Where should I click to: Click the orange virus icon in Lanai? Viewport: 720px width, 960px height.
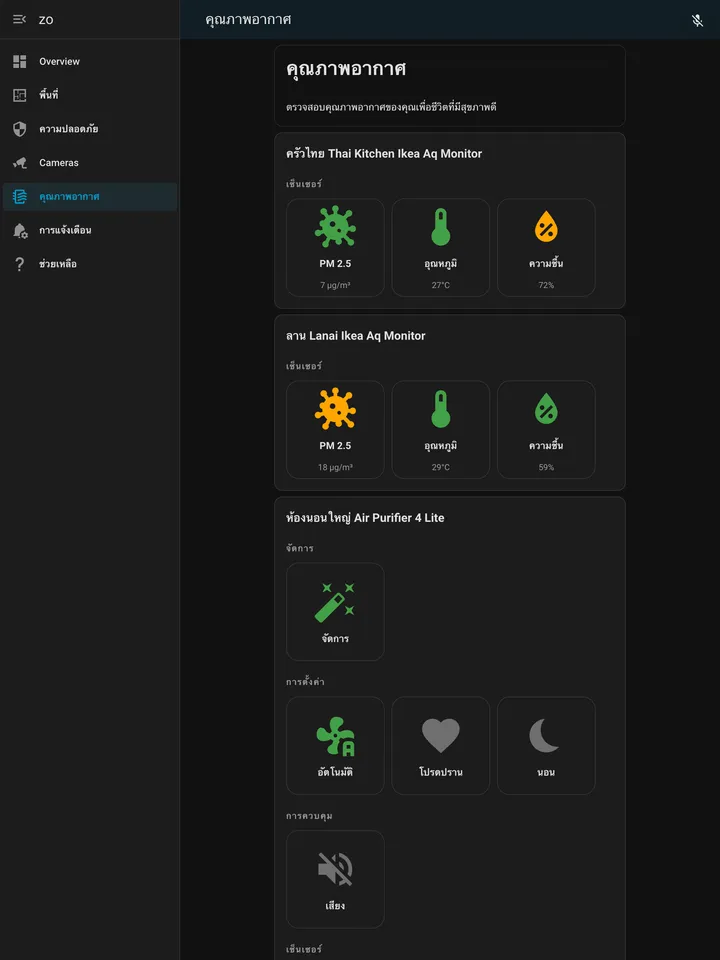coord(335,408)
